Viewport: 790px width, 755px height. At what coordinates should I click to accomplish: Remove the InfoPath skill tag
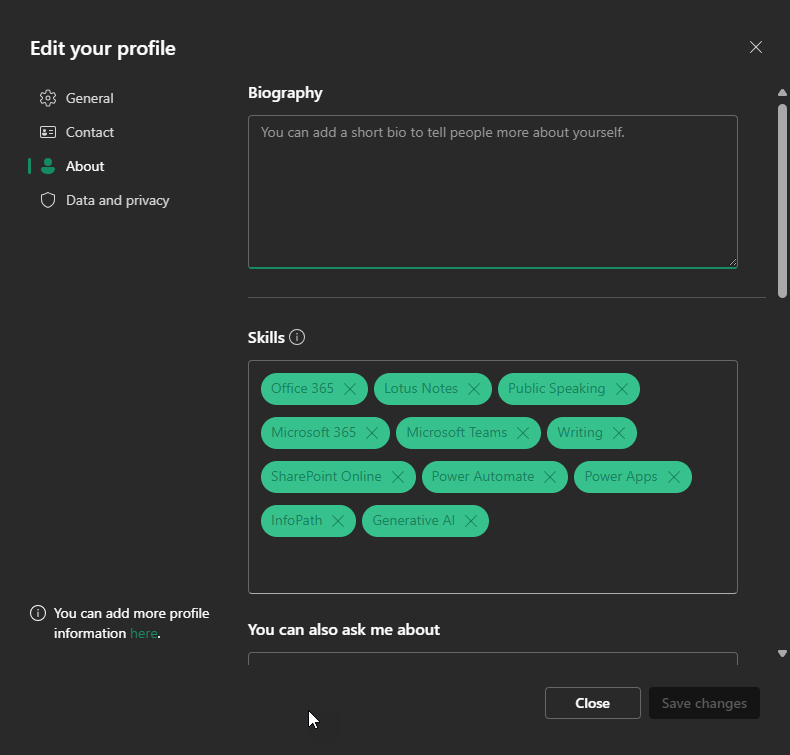[338, 521]
